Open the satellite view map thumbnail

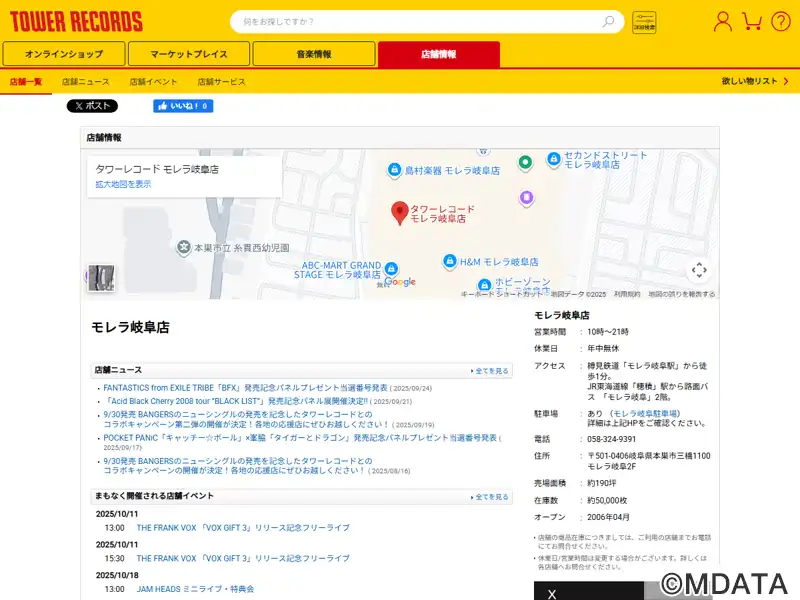(100, 278)
